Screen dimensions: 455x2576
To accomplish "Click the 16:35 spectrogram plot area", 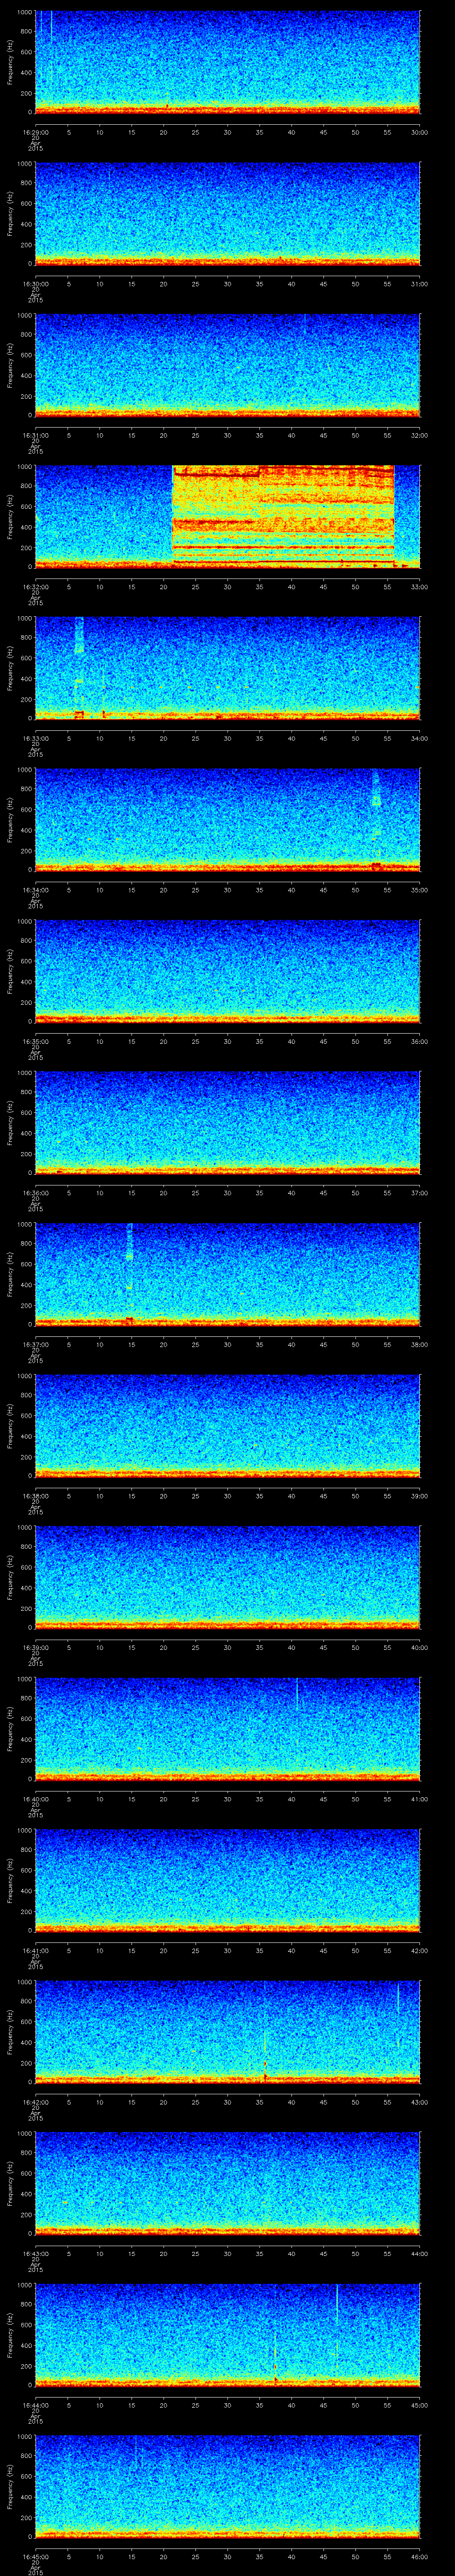I will pyautogui.click(x=227, y=971).
